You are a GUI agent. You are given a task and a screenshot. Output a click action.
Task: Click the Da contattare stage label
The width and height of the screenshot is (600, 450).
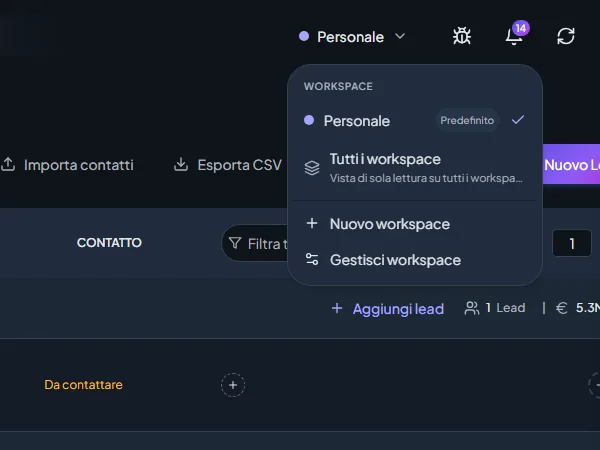tap(83, 385)
